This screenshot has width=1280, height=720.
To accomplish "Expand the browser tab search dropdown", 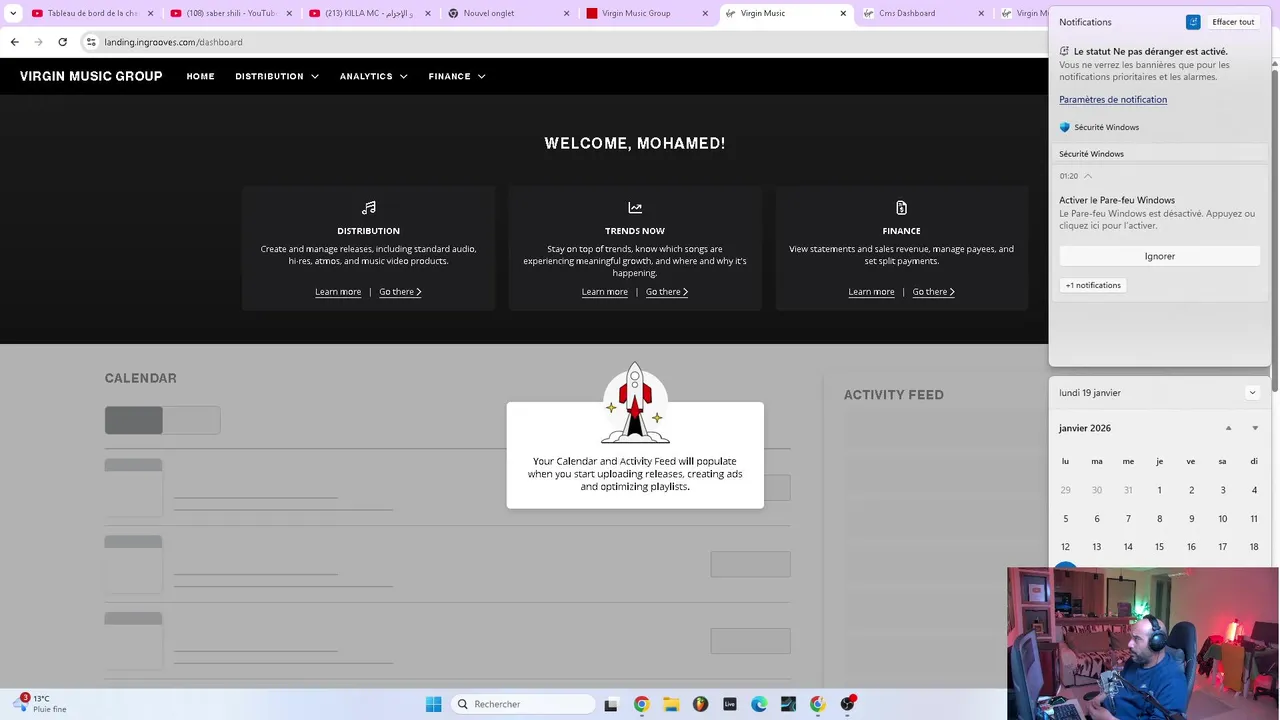I will click(x=13, y=13).
